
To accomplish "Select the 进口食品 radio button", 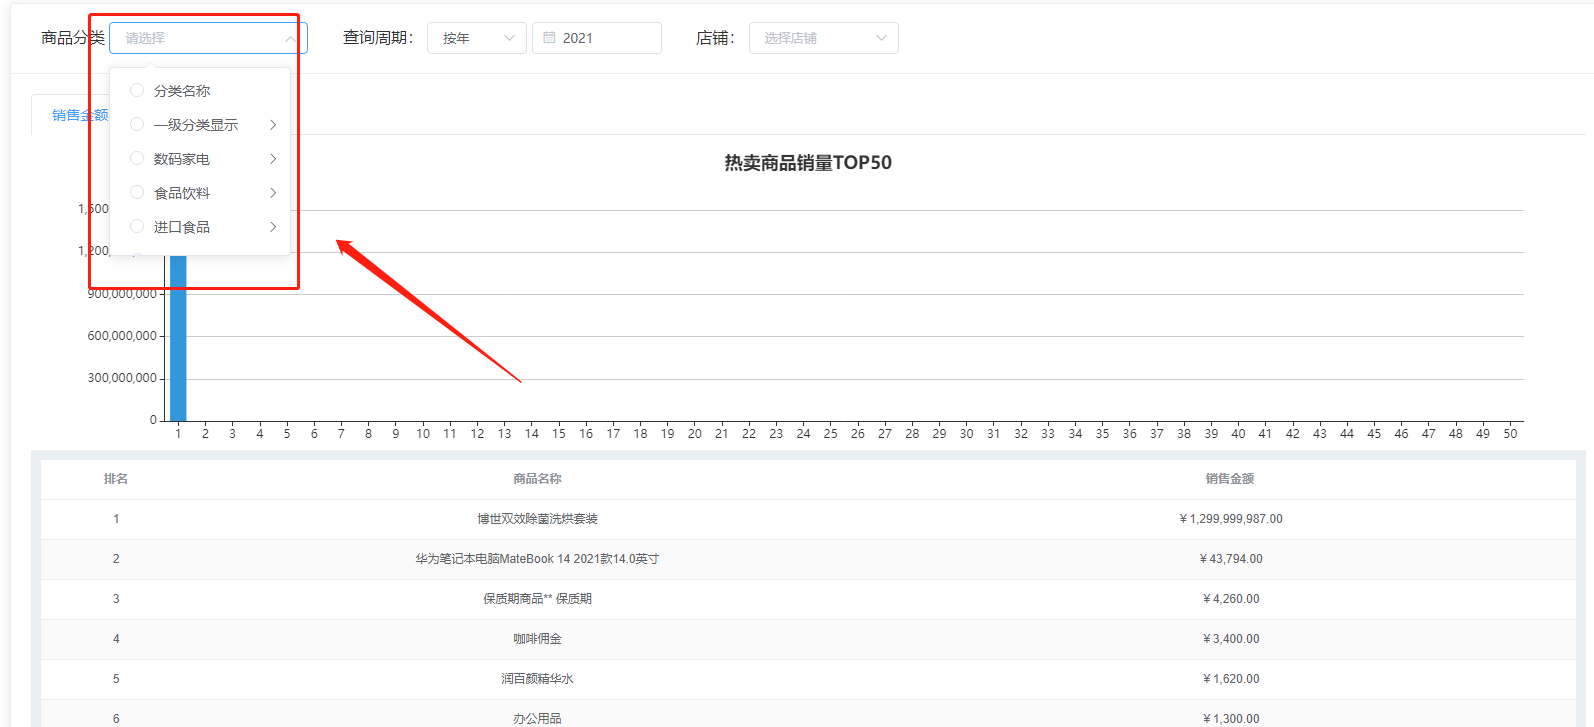I will tap(137, 226).
